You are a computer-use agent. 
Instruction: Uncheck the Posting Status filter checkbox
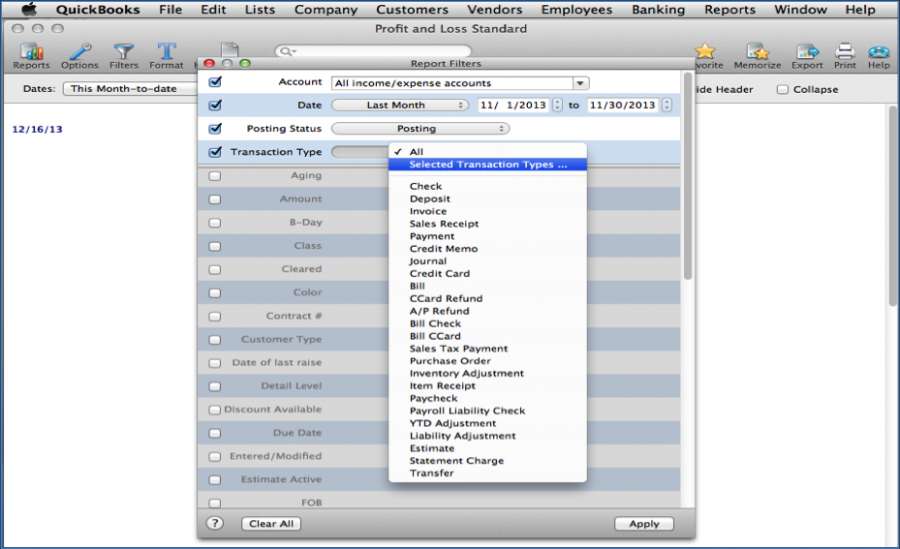click(215, 129)
